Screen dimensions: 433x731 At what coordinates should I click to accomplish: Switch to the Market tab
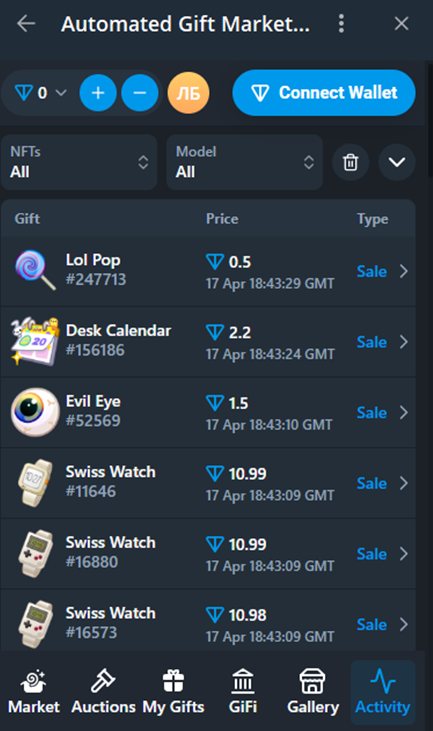(34, 691)
